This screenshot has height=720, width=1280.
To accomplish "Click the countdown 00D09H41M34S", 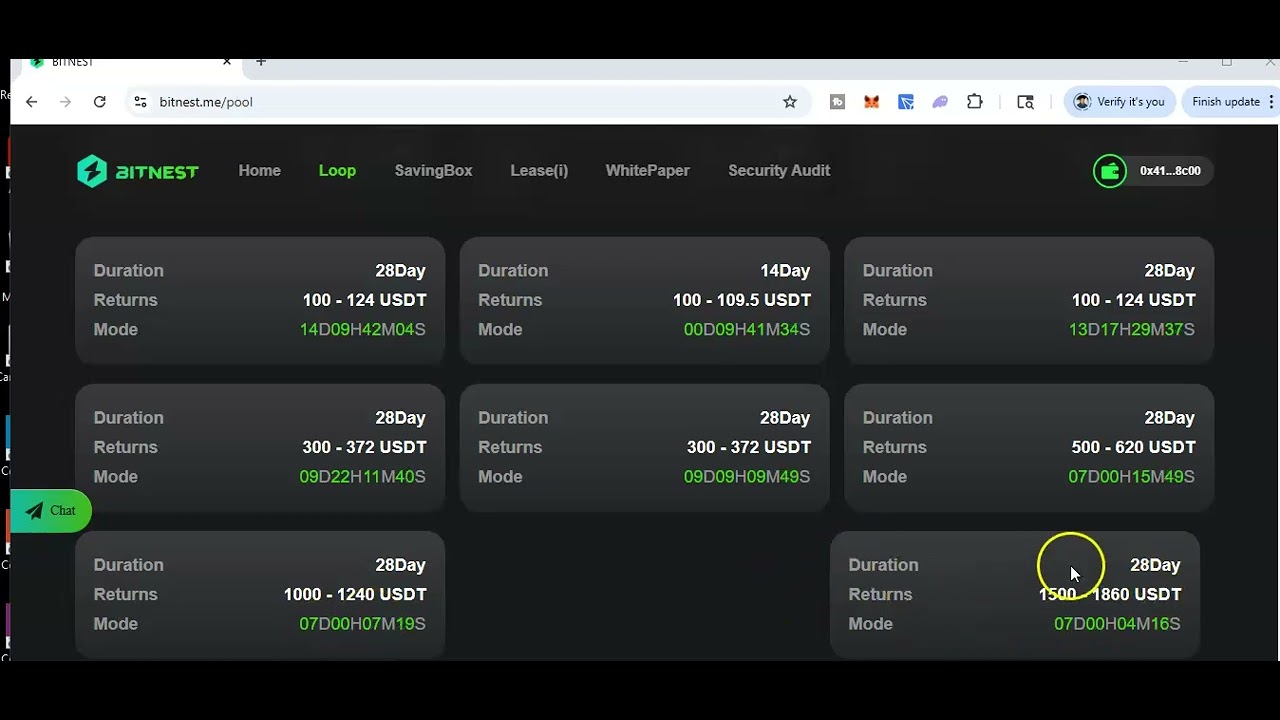I will [x=747, y=330].
